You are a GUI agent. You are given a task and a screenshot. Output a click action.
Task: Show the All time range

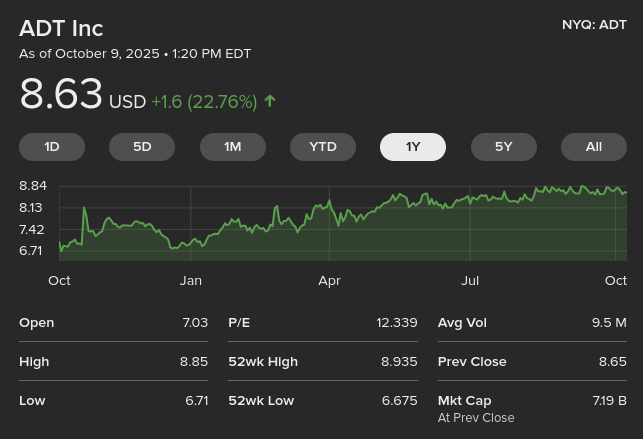(593, 147)
